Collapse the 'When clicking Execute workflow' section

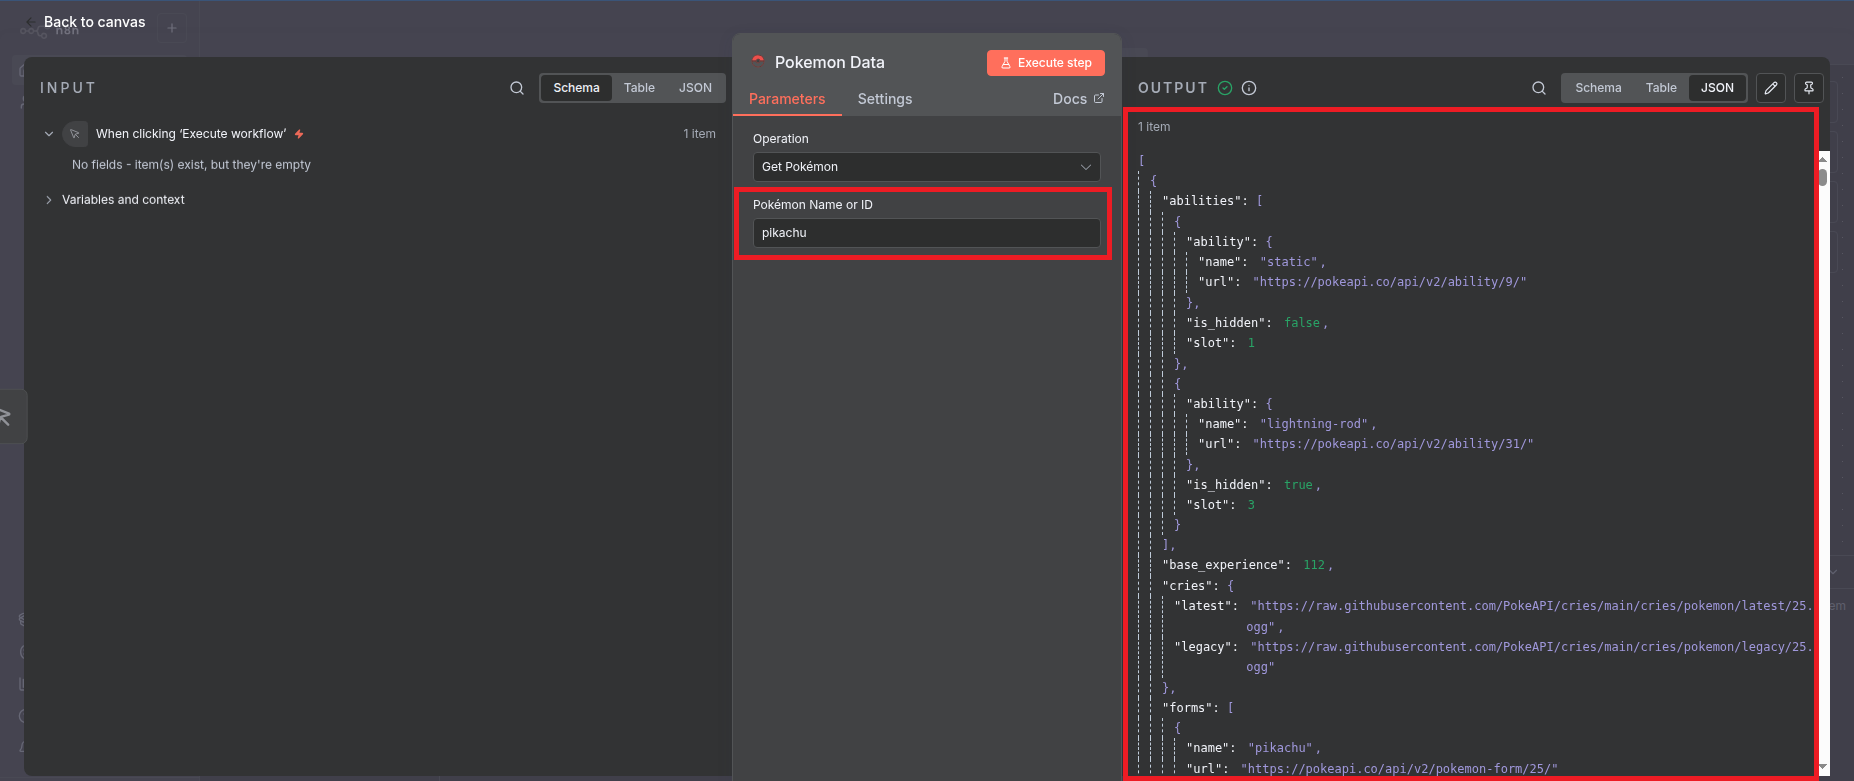tap(49, 134)
